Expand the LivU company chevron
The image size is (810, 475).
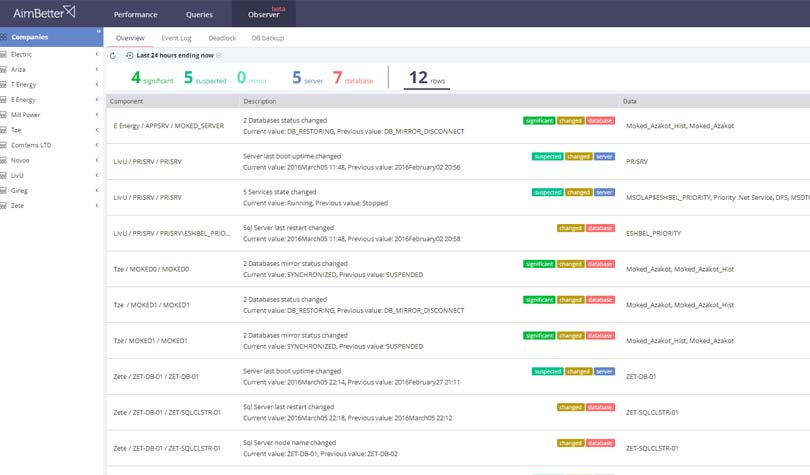[x=97, y=175]
